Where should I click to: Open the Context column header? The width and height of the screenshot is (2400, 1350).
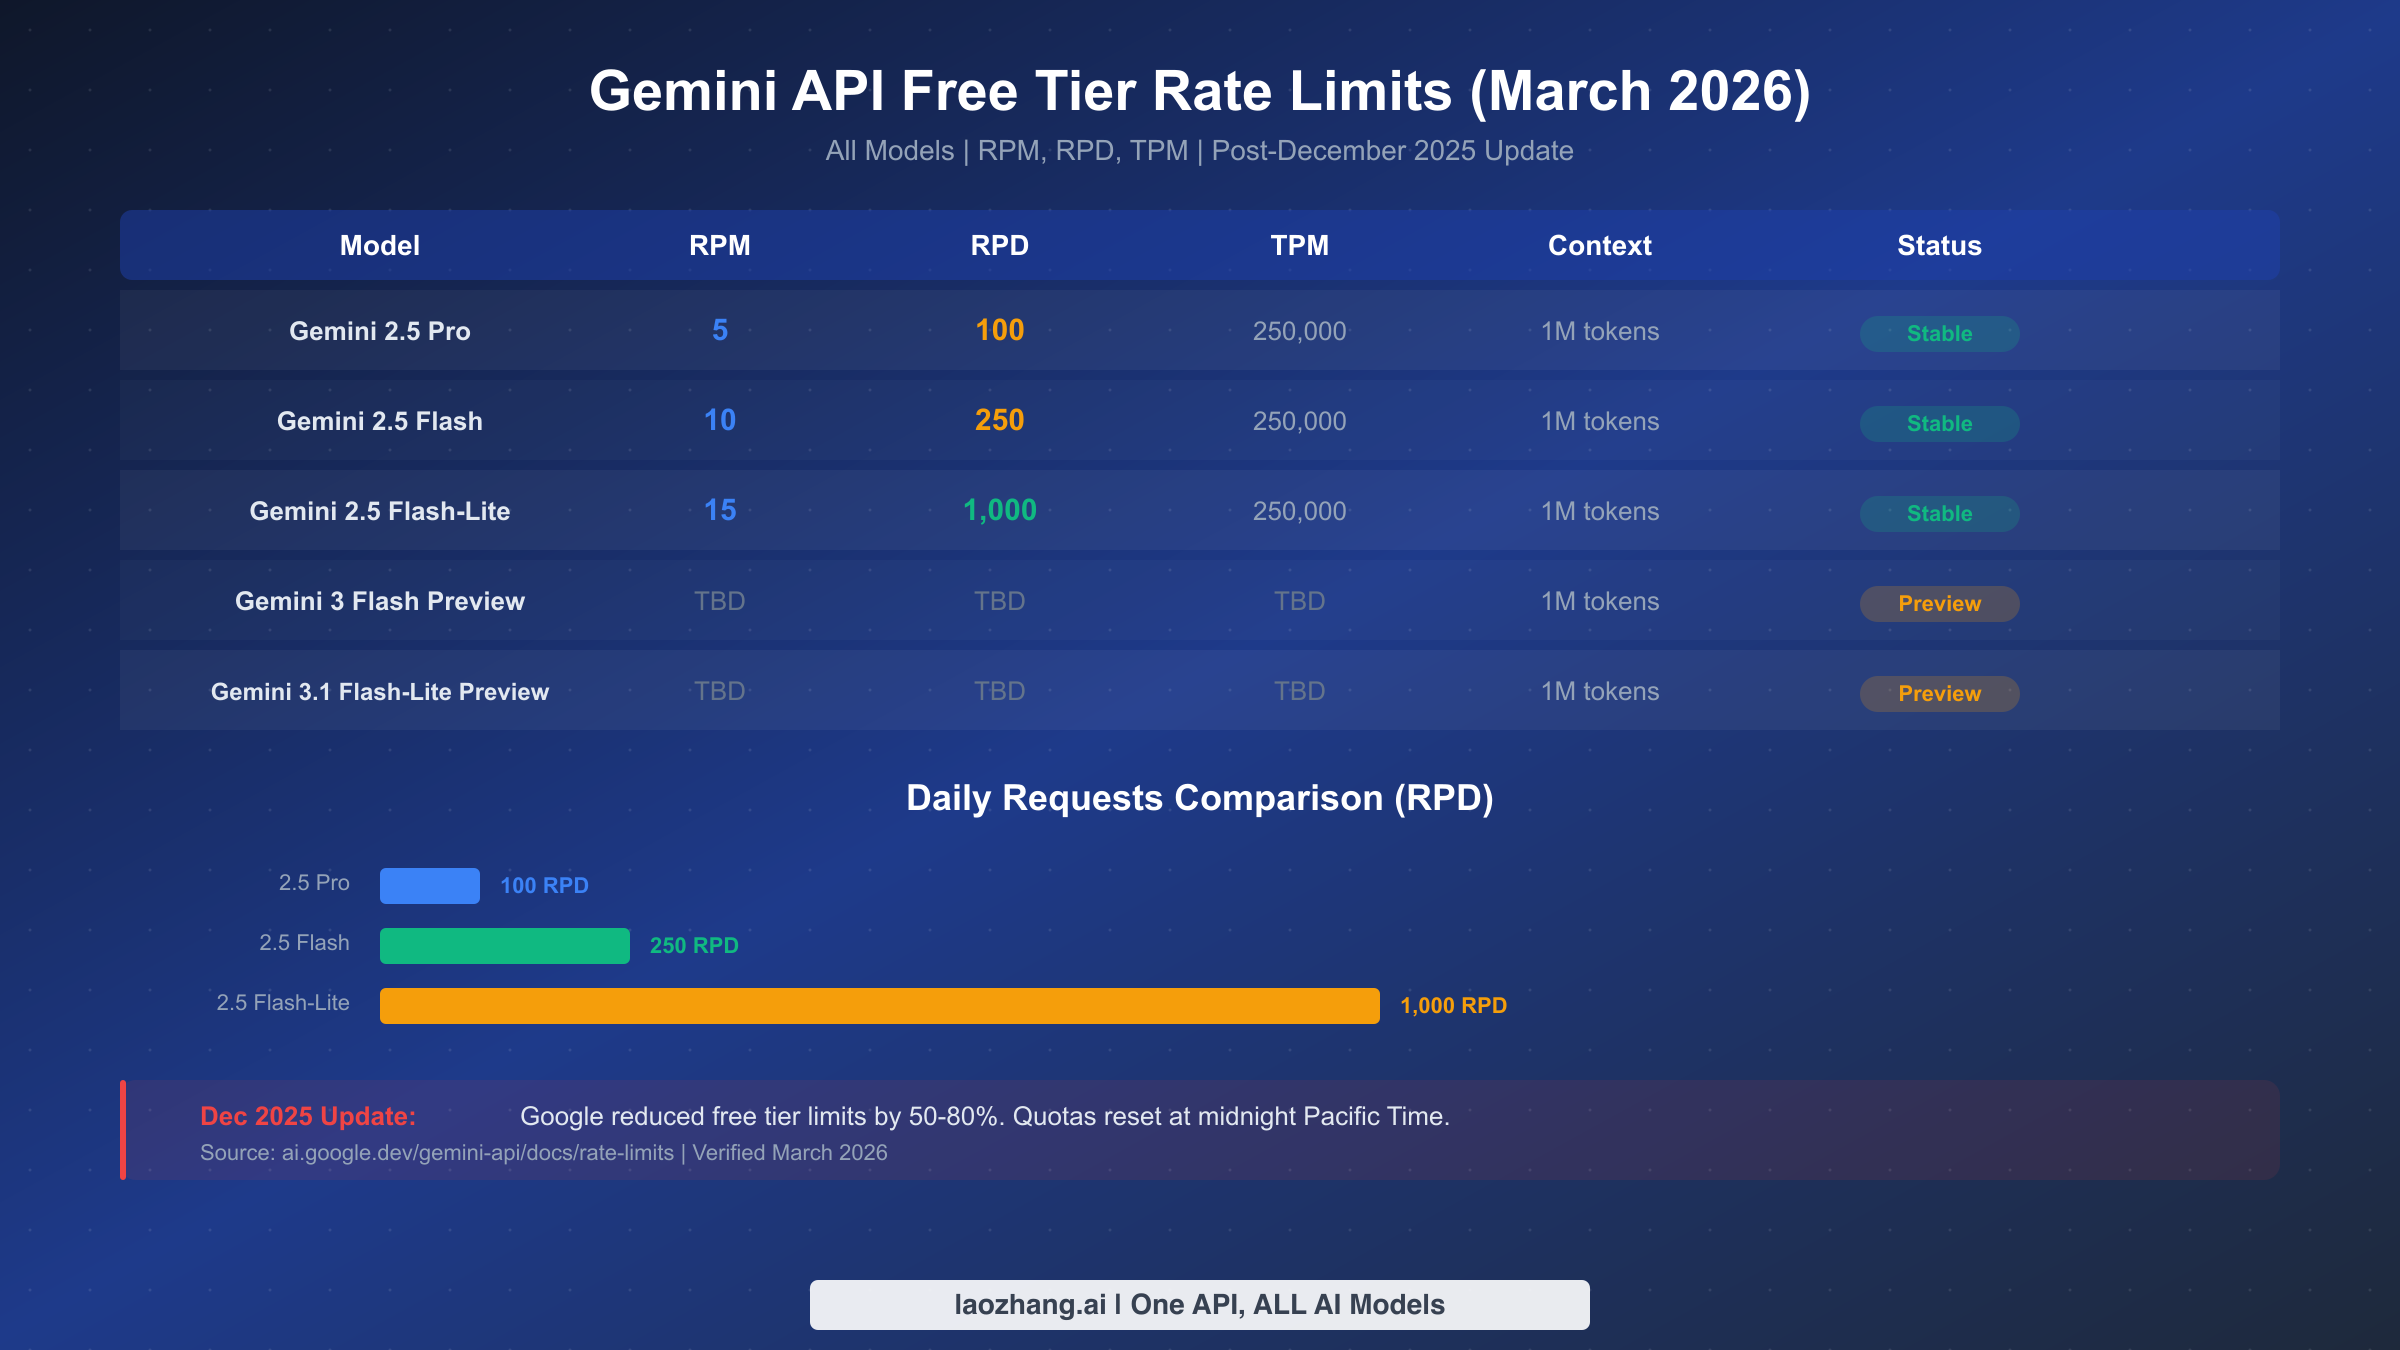tap(1599, 245)
